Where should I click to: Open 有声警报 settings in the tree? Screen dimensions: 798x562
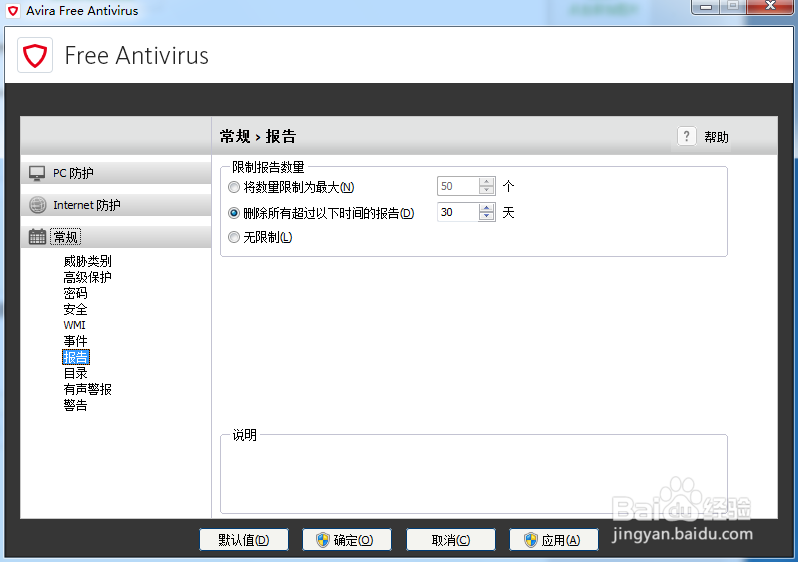(x=88, y=389)
